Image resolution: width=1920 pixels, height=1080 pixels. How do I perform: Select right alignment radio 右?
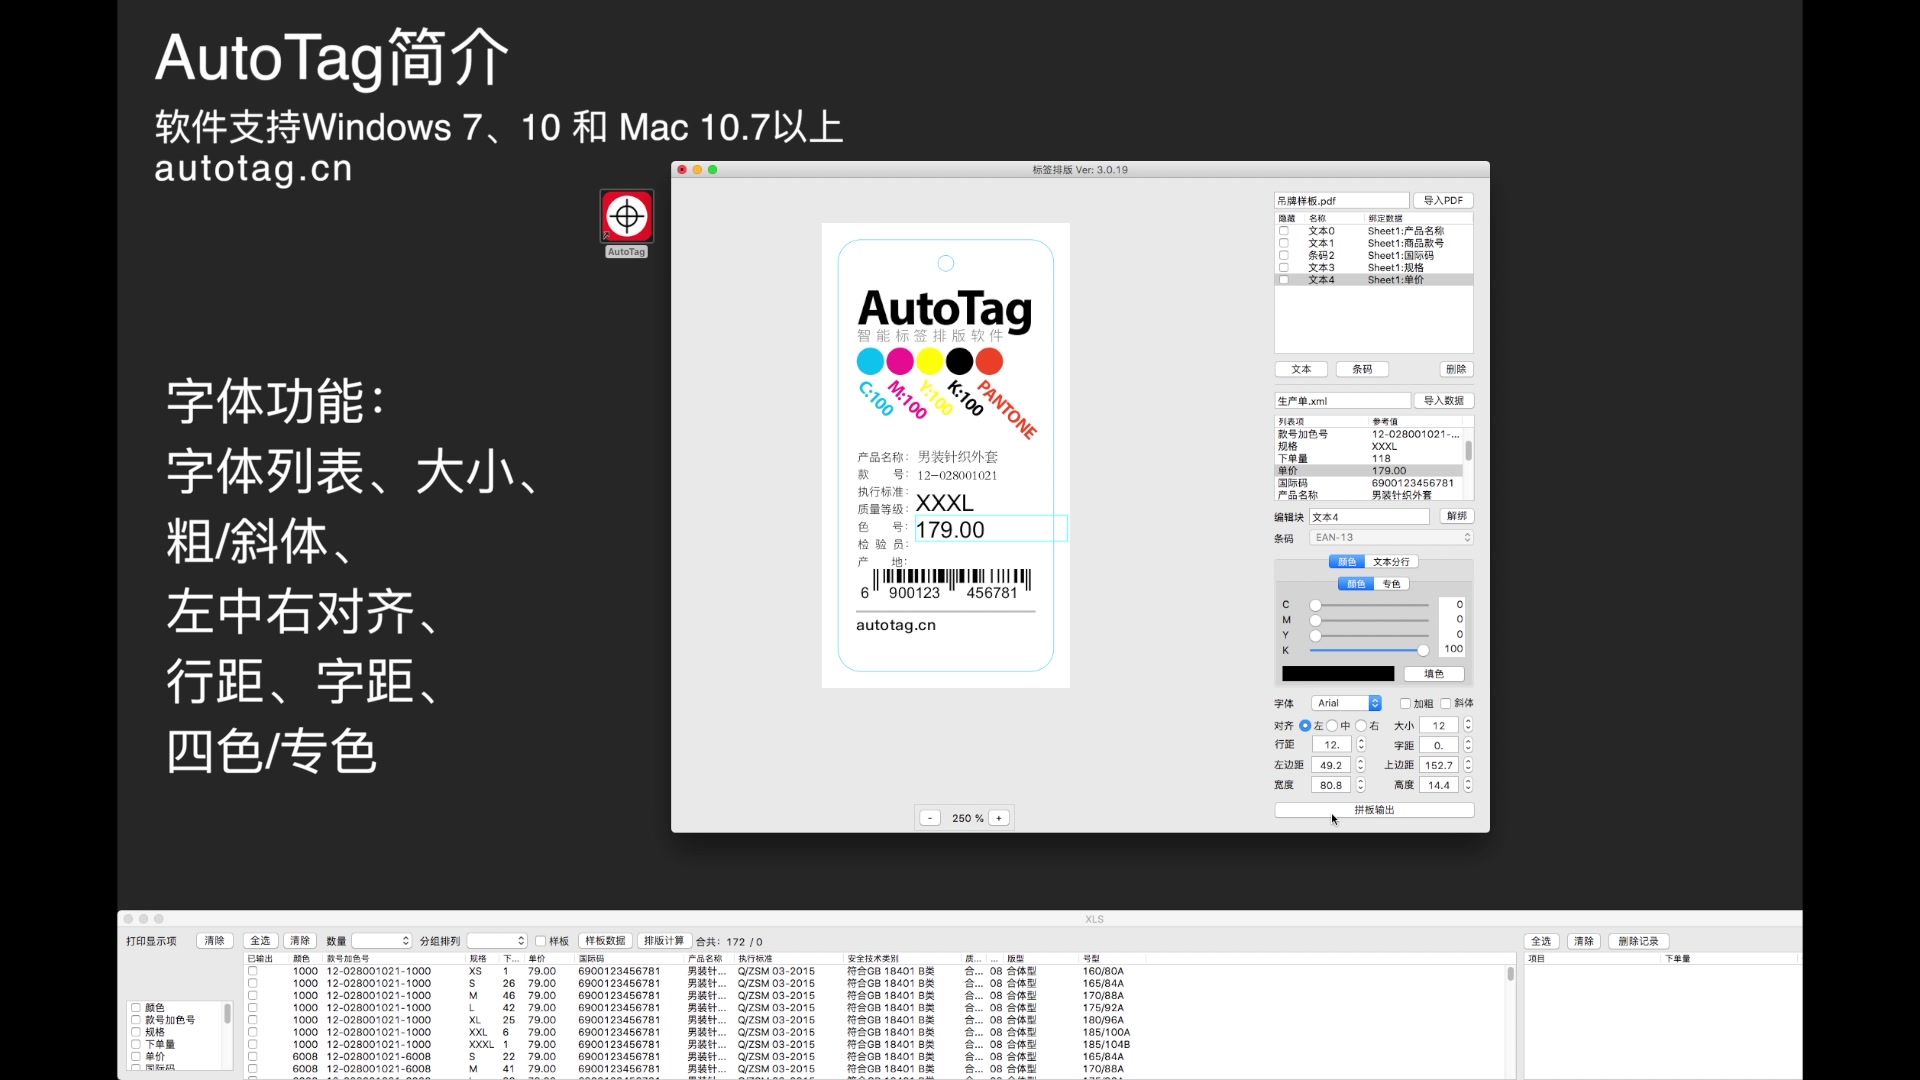tap(1361, 725)
